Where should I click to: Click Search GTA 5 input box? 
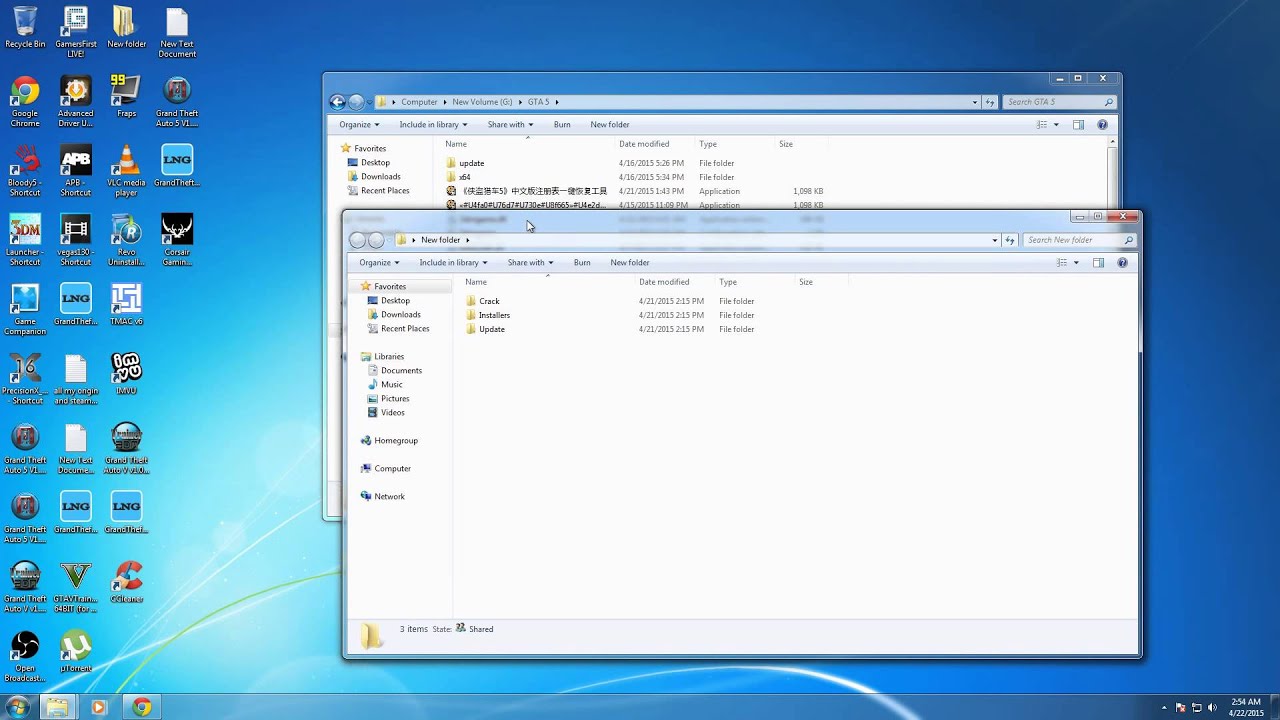tap(1060, 102)
